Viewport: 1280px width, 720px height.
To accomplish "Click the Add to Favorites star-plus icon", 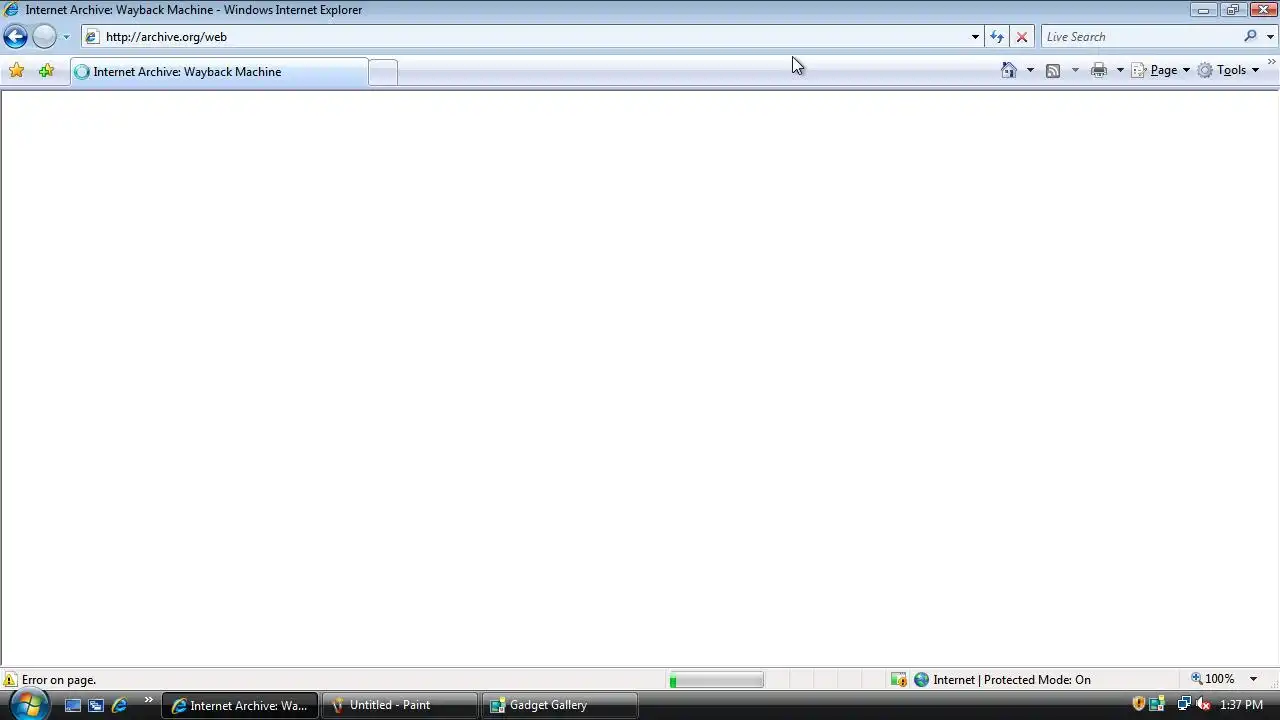I will coord(46,71).
